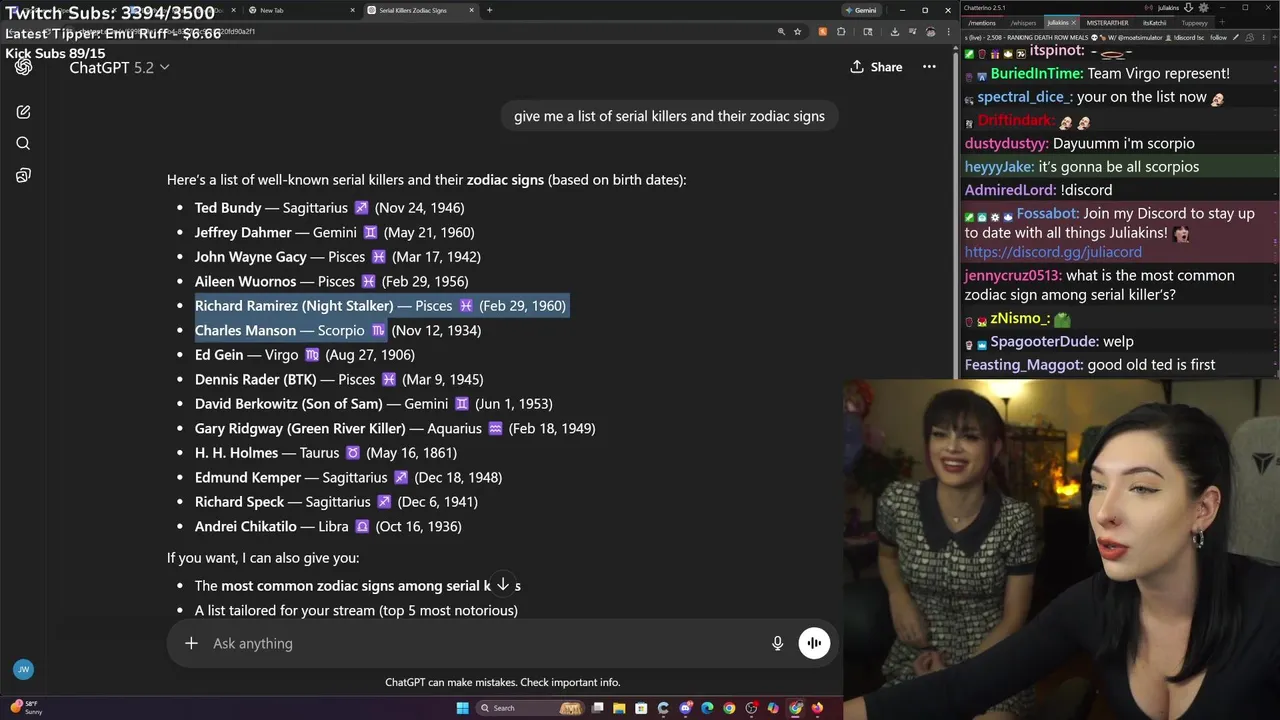
Task: Click the pencil edit icon in Chatterino header
Action: 1235,38
